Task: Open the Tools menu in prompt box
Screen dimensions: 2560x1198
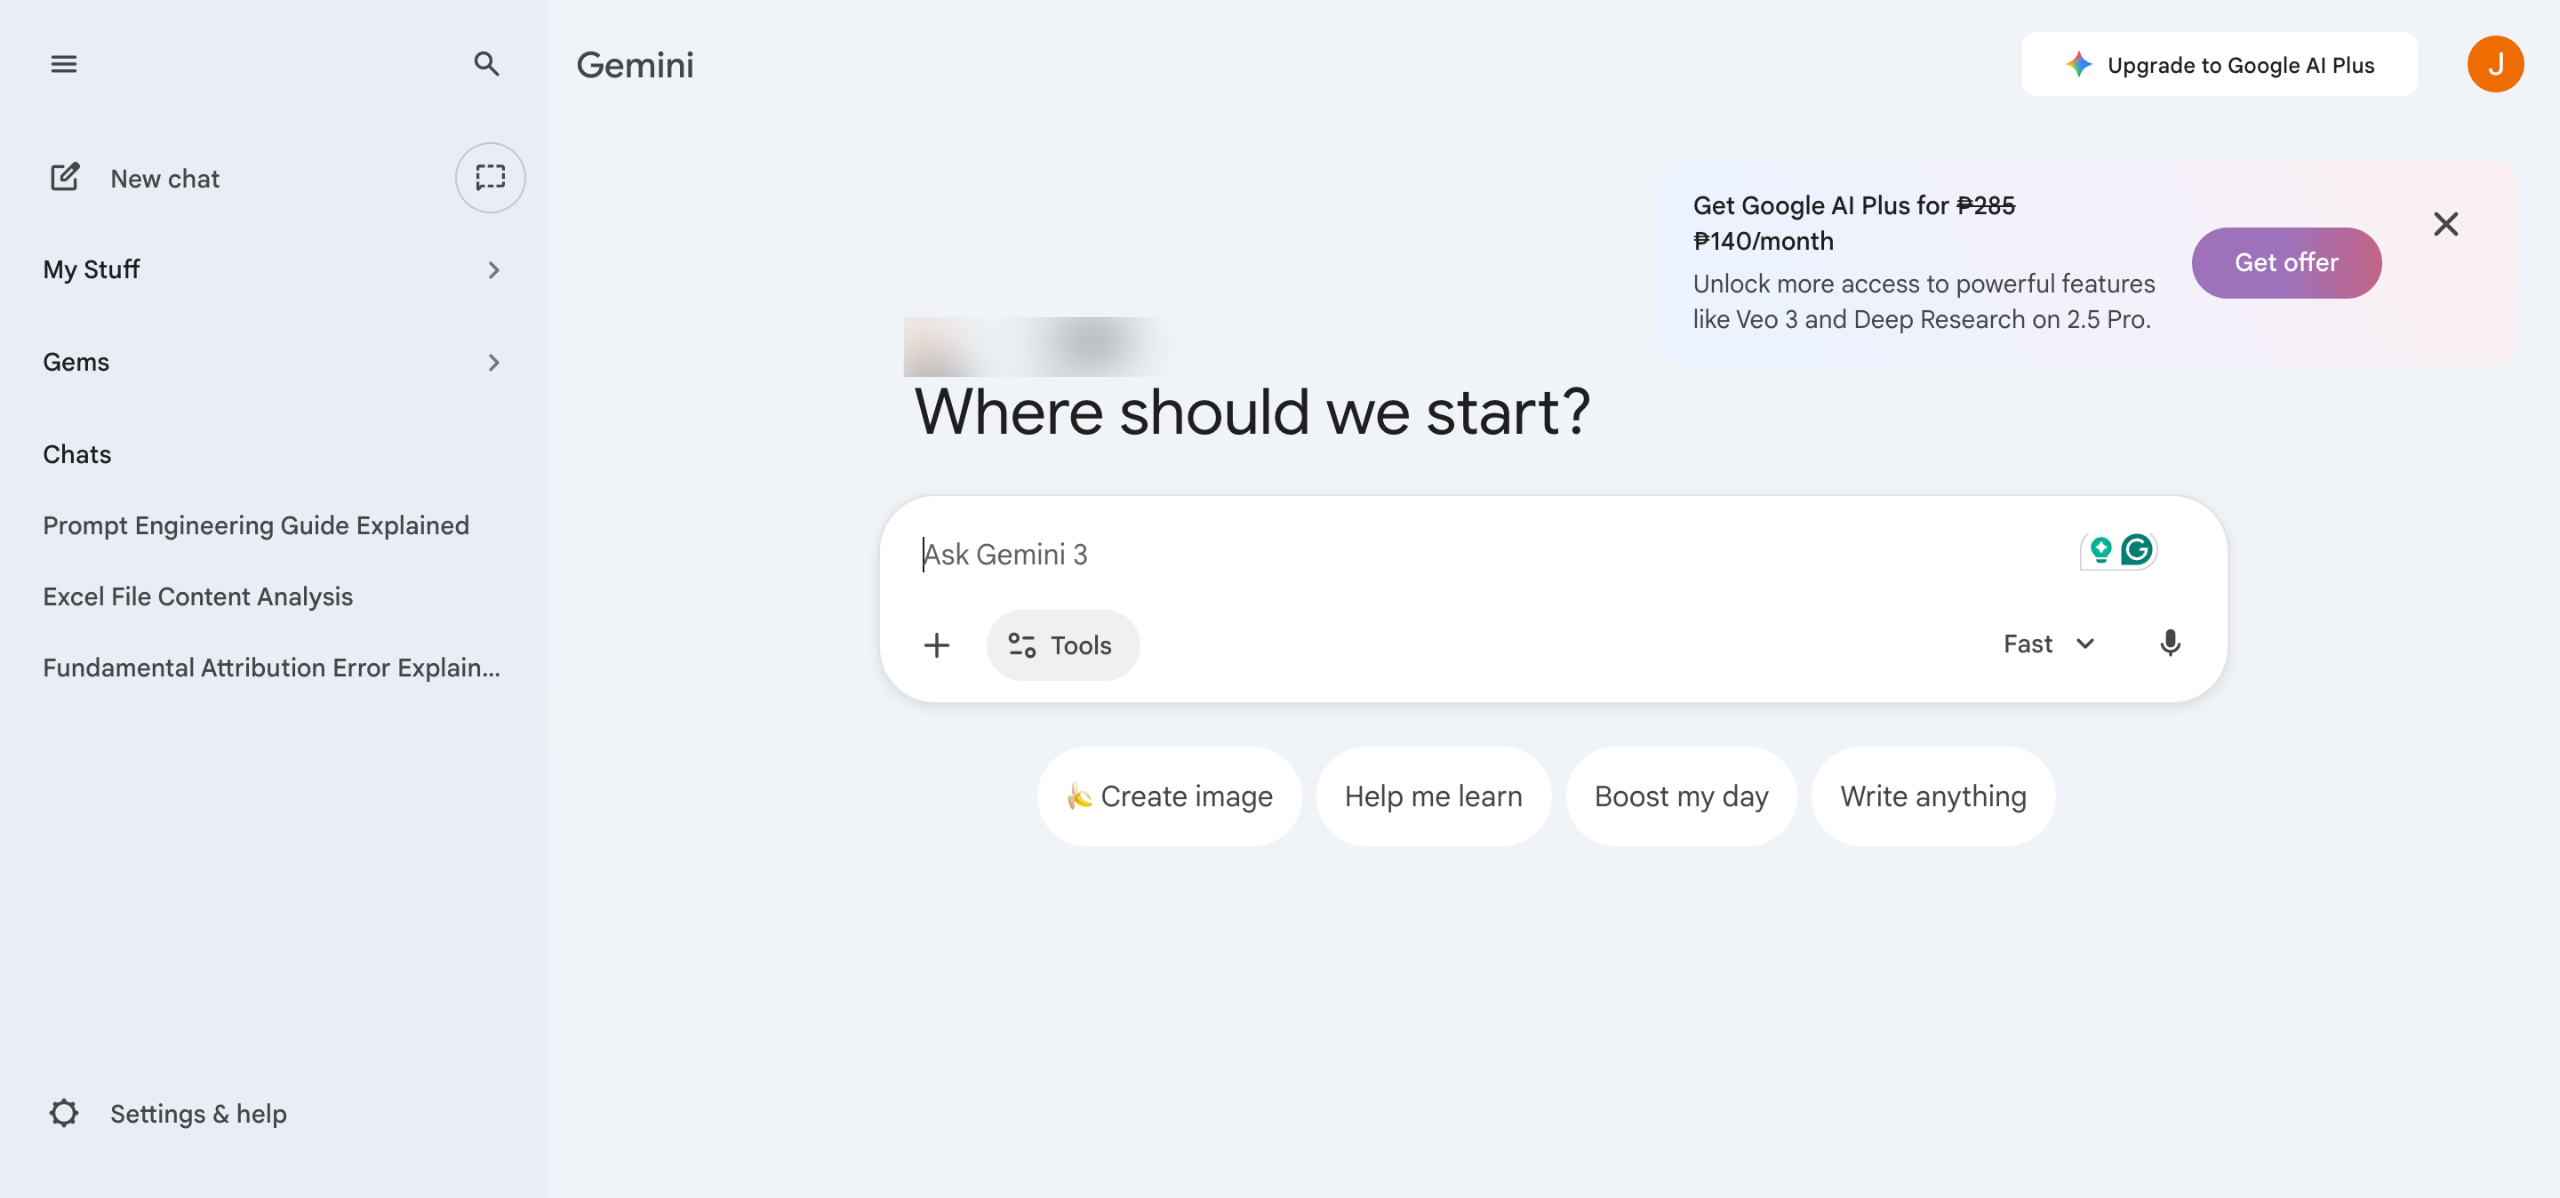Action: (x=1062, y=646)
